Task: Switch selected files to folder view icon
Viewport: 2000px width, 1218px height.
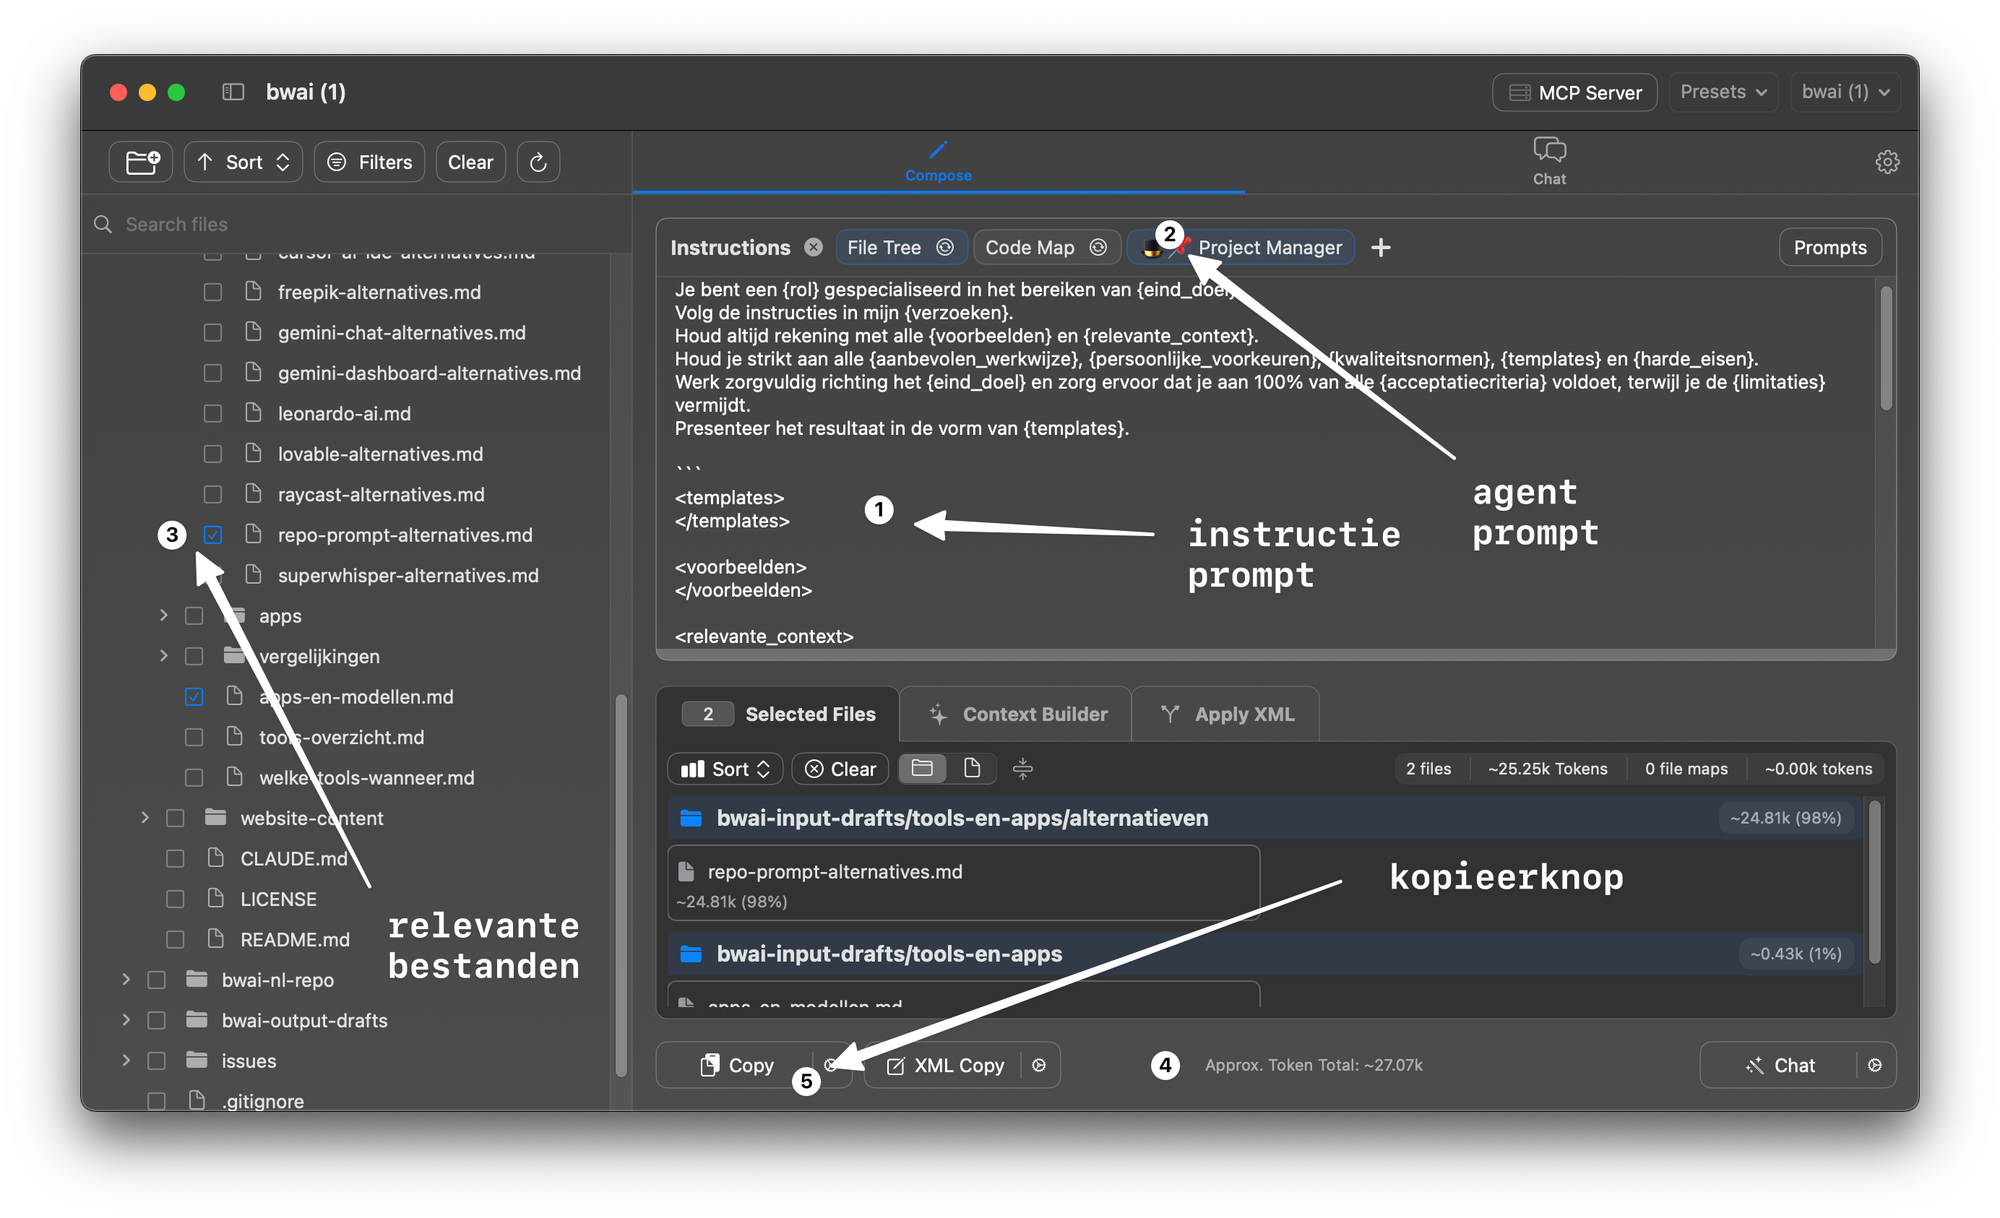Action: pos(922,768)
